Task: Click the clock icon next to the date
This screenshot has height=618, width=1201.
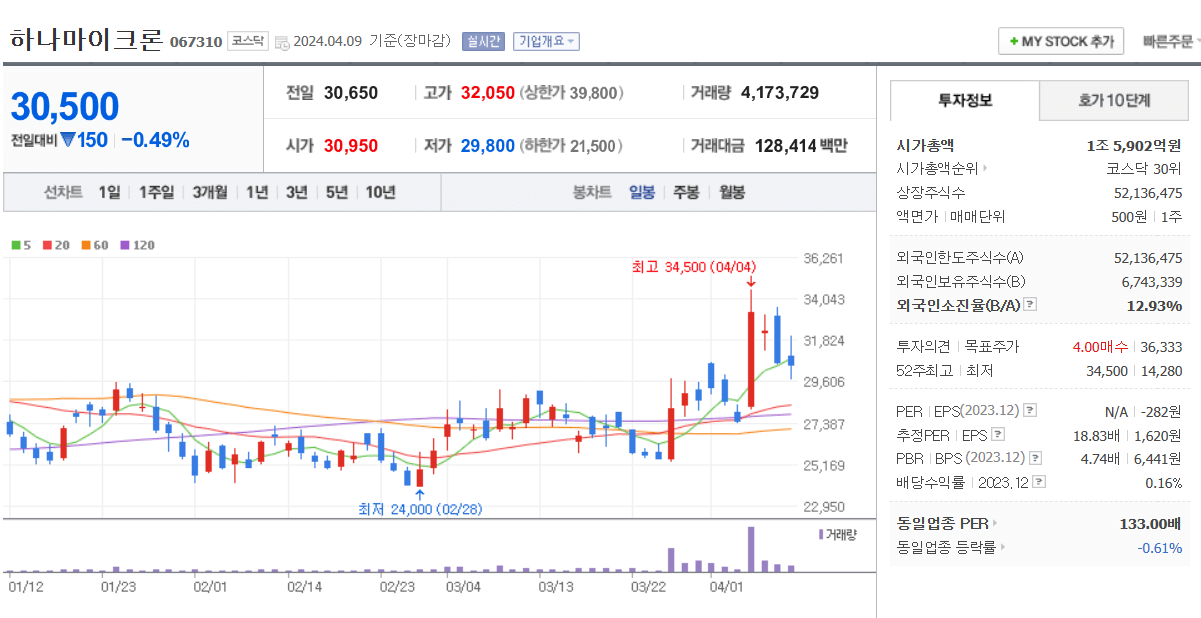Action: pyautogui.click(x=282, y=42)
